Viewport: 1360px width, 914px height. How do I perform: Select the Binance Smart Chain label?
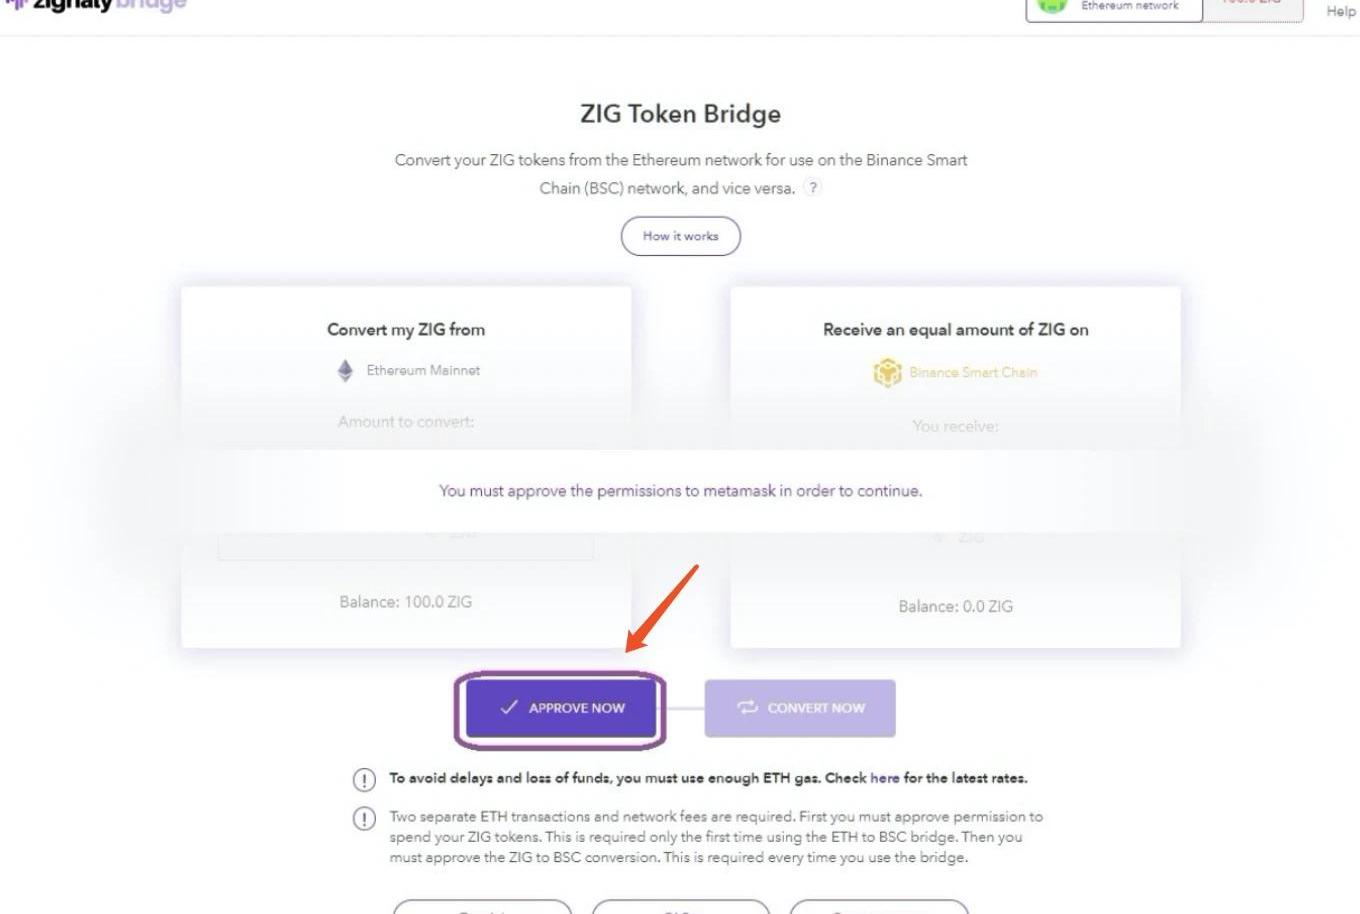coord(973,373)
